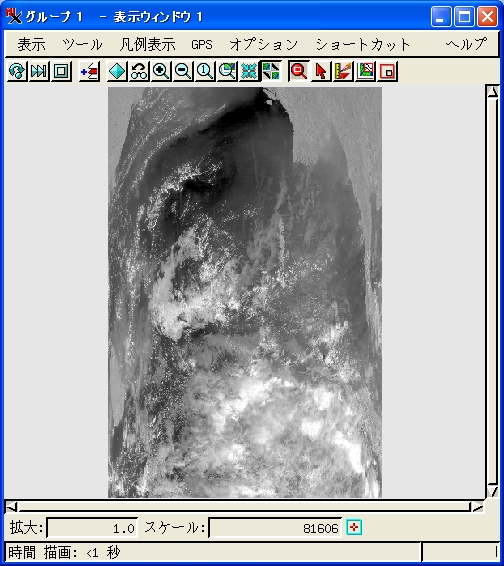Toggle the red zoom box tool
The image size is (504, 566).
299,71
